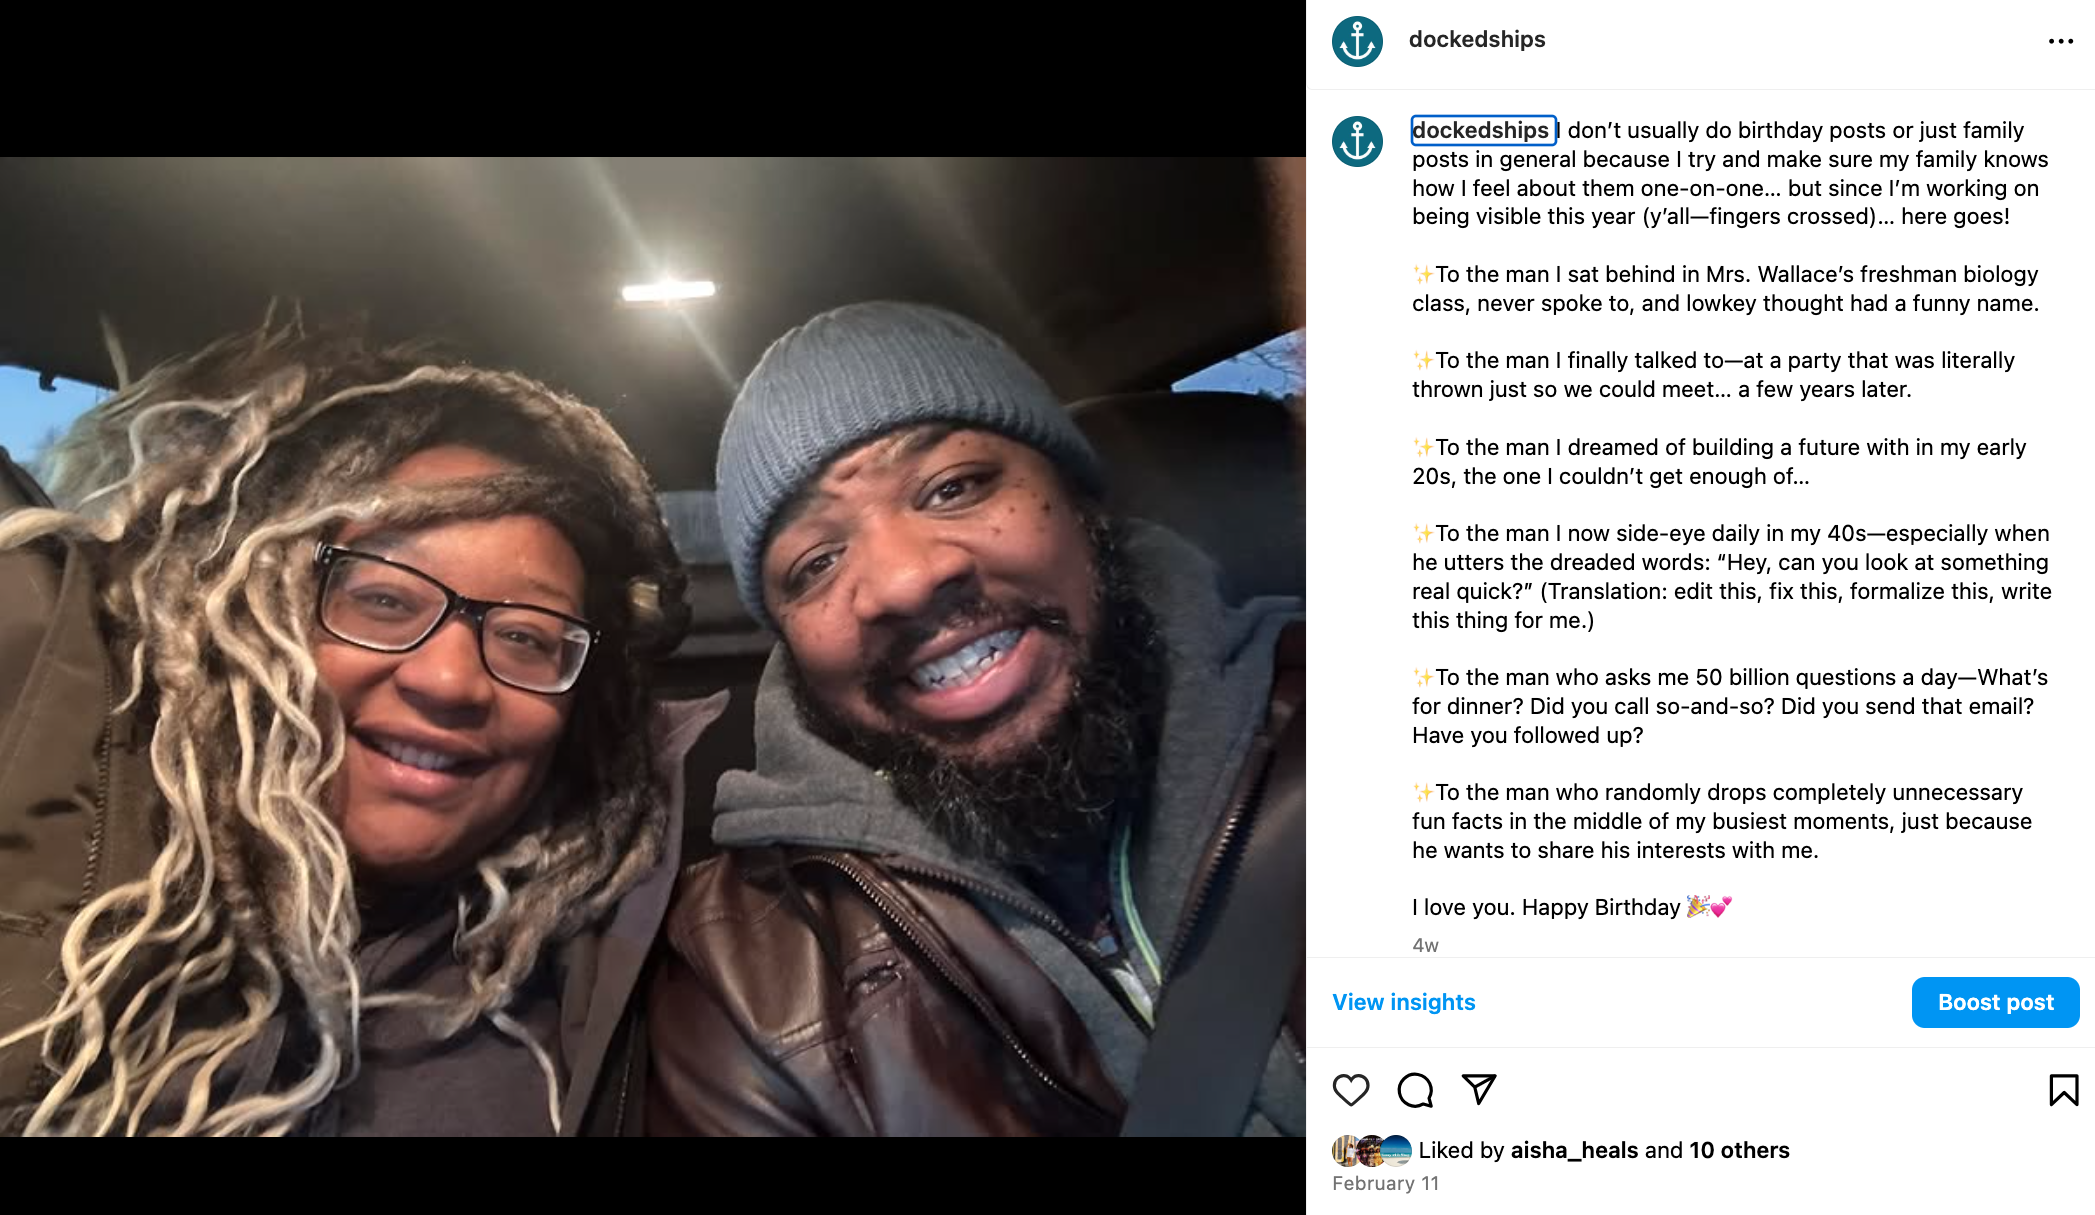Image resolution: width=2095 pixels, height=1215 pixels.
Task: Click the liker avatars next to Liked by
Action: point(1372,1151)
